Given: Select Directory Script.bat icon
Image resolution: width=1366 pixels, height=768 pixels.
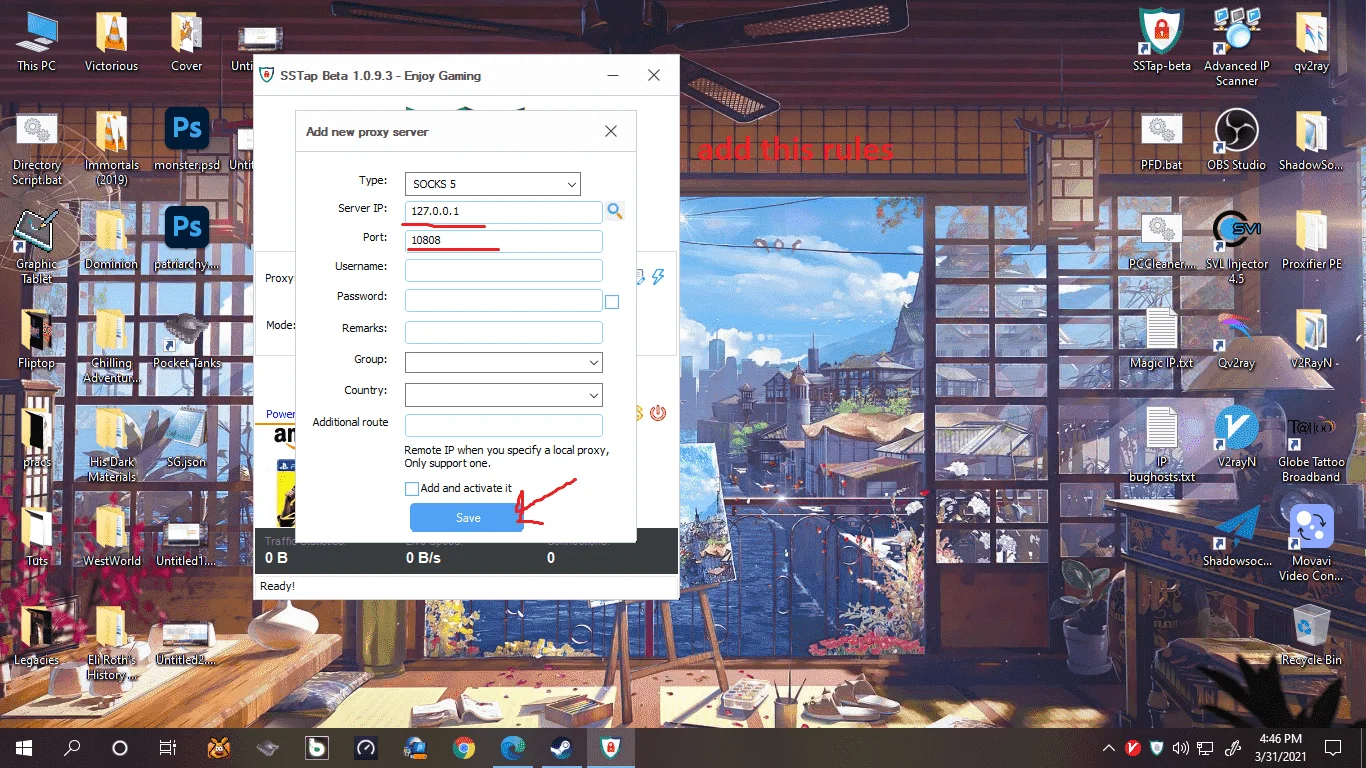Looking at the screenshot, I should coord(37,147).
